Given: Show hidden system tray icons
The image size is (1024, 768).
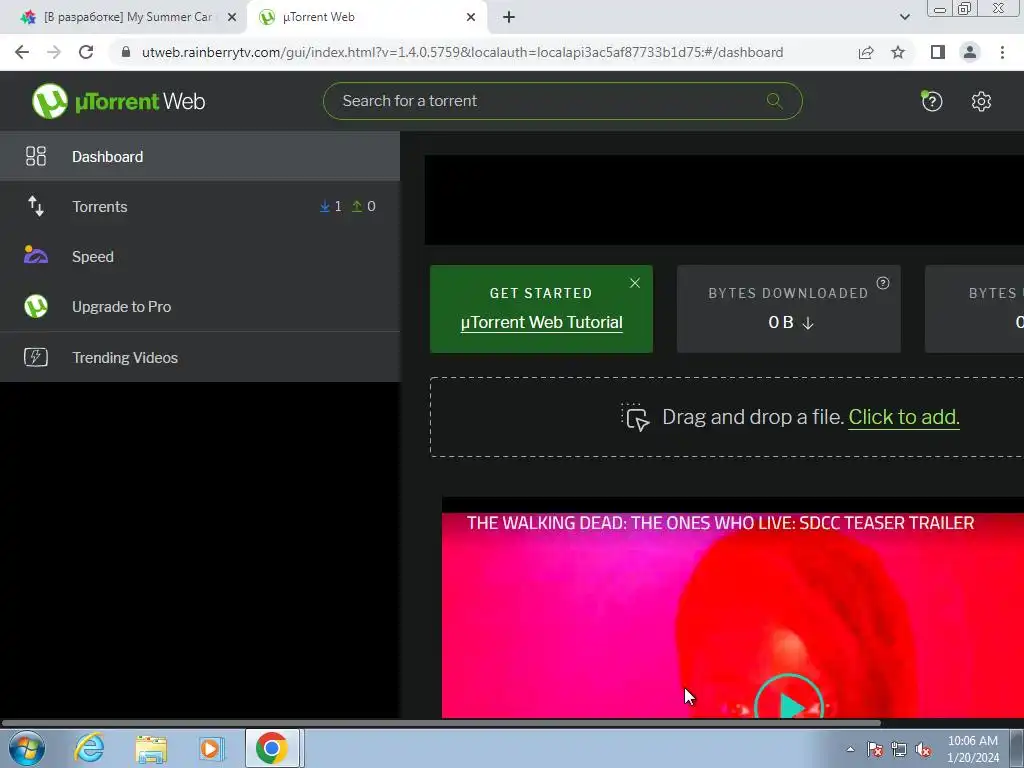Looking at the screenshot, I should pos(850,749).
